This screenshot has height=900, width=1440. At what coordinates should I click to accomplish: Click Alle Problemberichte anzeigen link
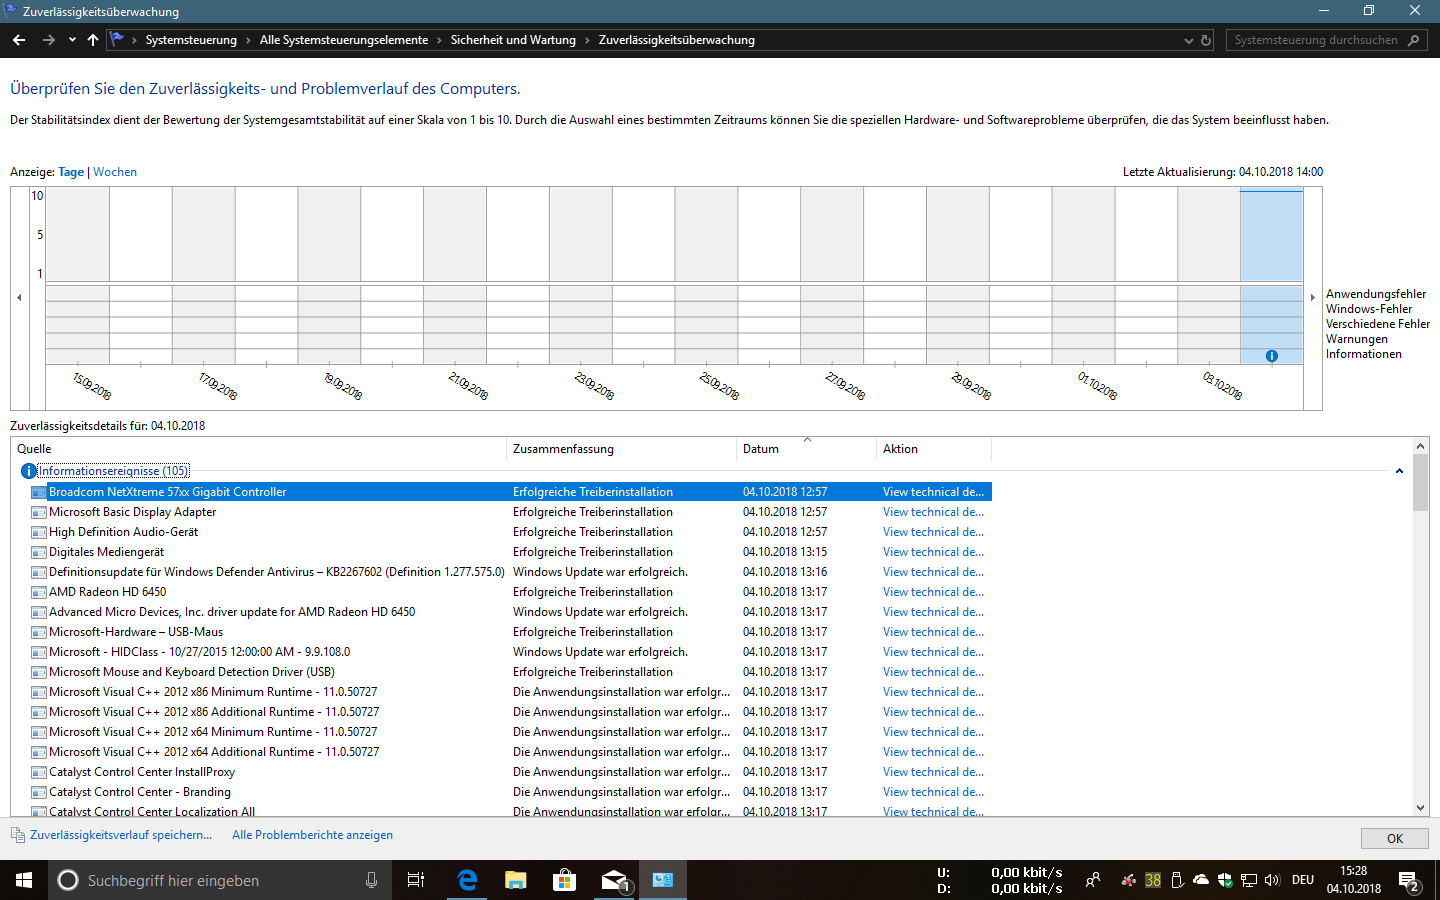coord(312,835)
